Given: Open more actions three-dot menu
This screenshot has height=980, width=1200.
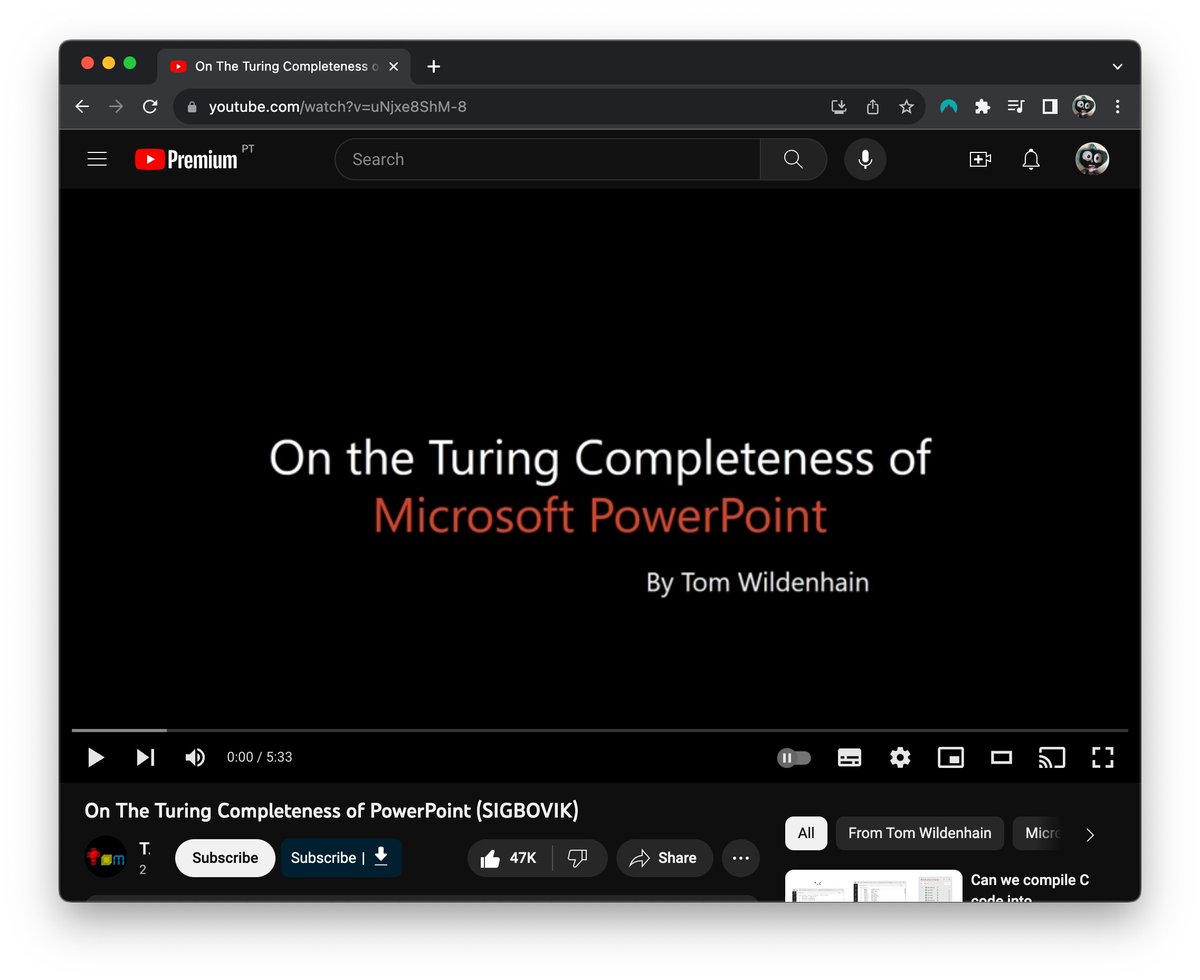Looking at the screenshot, I should (741, 858).
